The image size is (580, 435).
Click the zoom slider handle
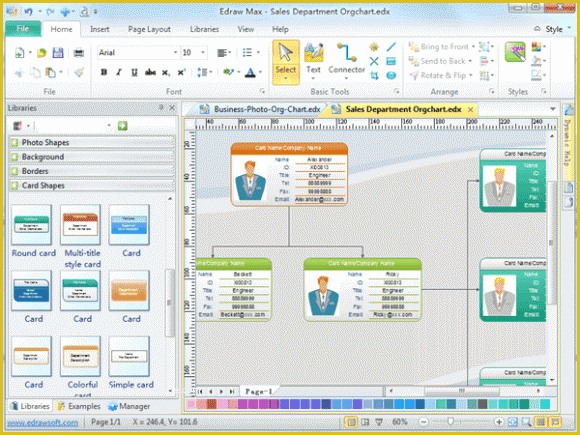(451, 421)
